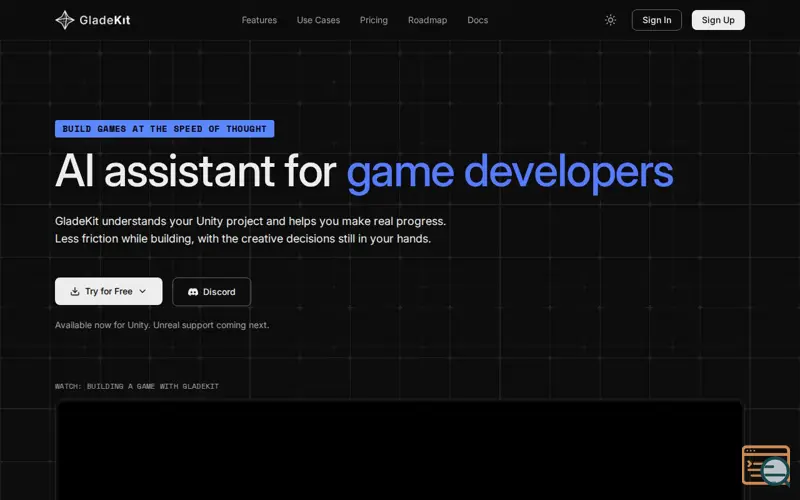Viewport: 800px width, 500px height.
Task: Open the terminal assistant widget icon
Action: pos(766,465)
